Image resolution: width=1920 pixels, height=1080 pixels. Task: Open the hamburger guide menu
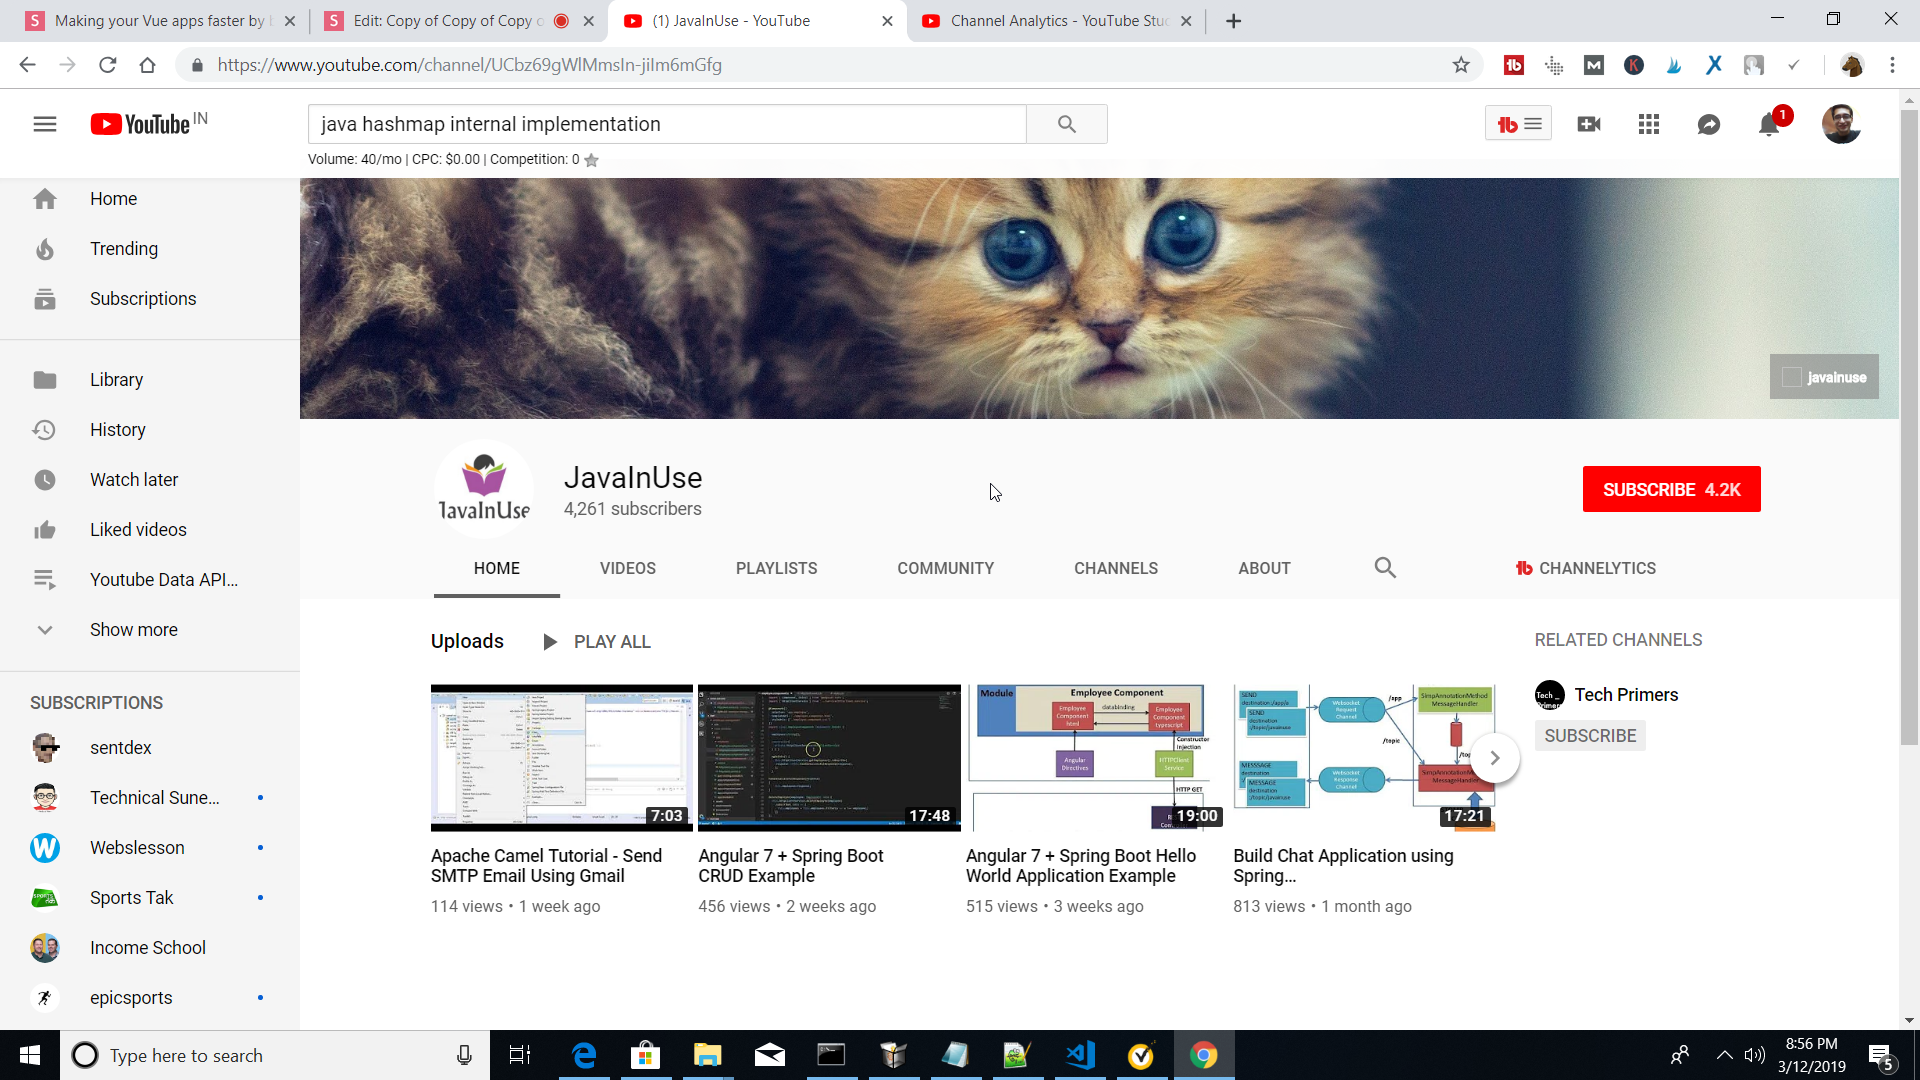45,124
